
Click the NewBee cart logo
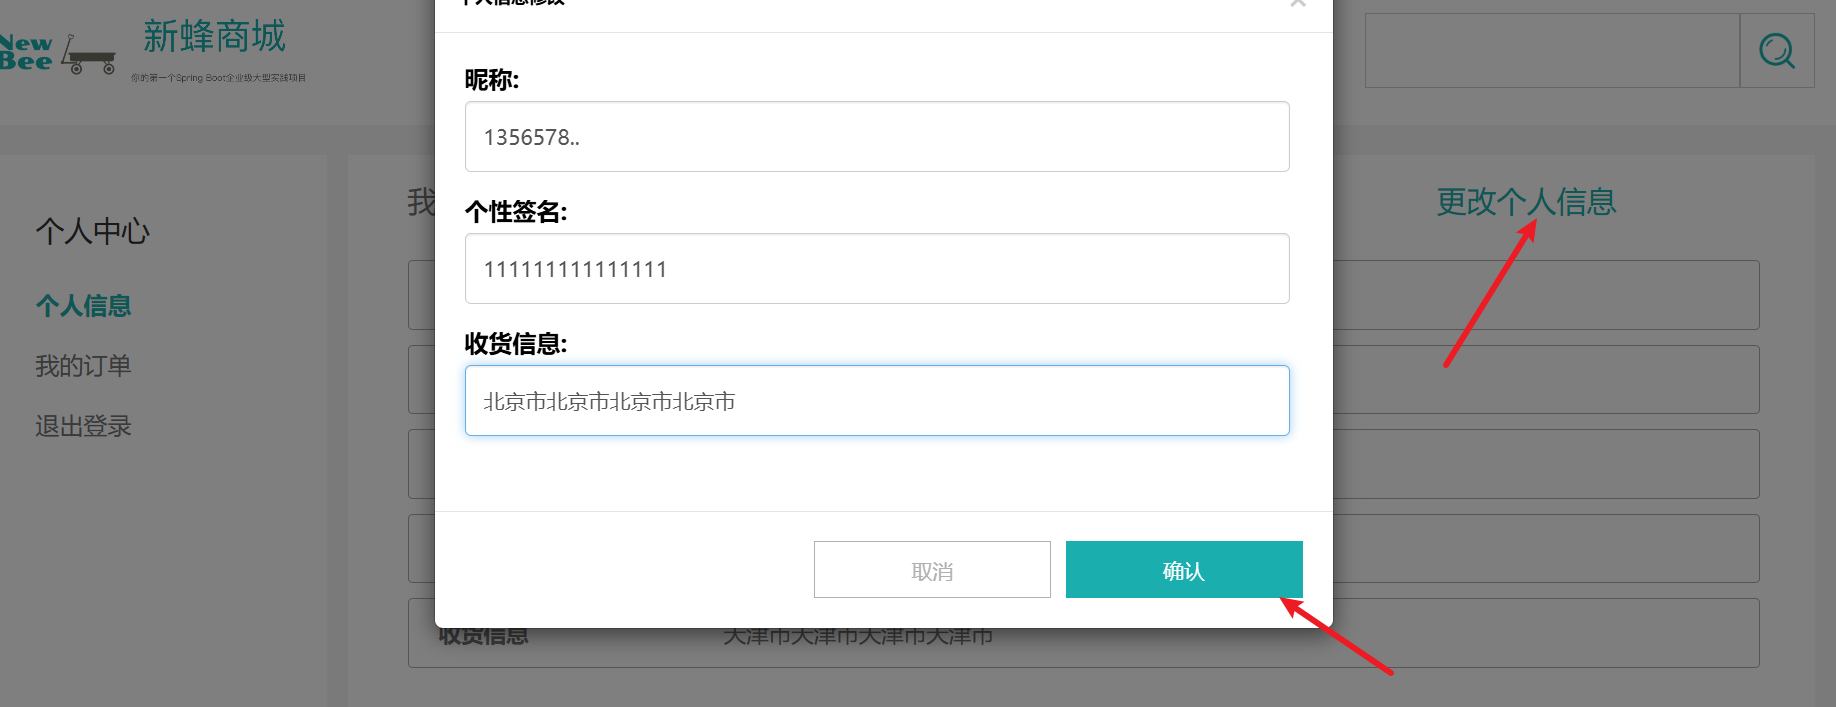[58, 54]
